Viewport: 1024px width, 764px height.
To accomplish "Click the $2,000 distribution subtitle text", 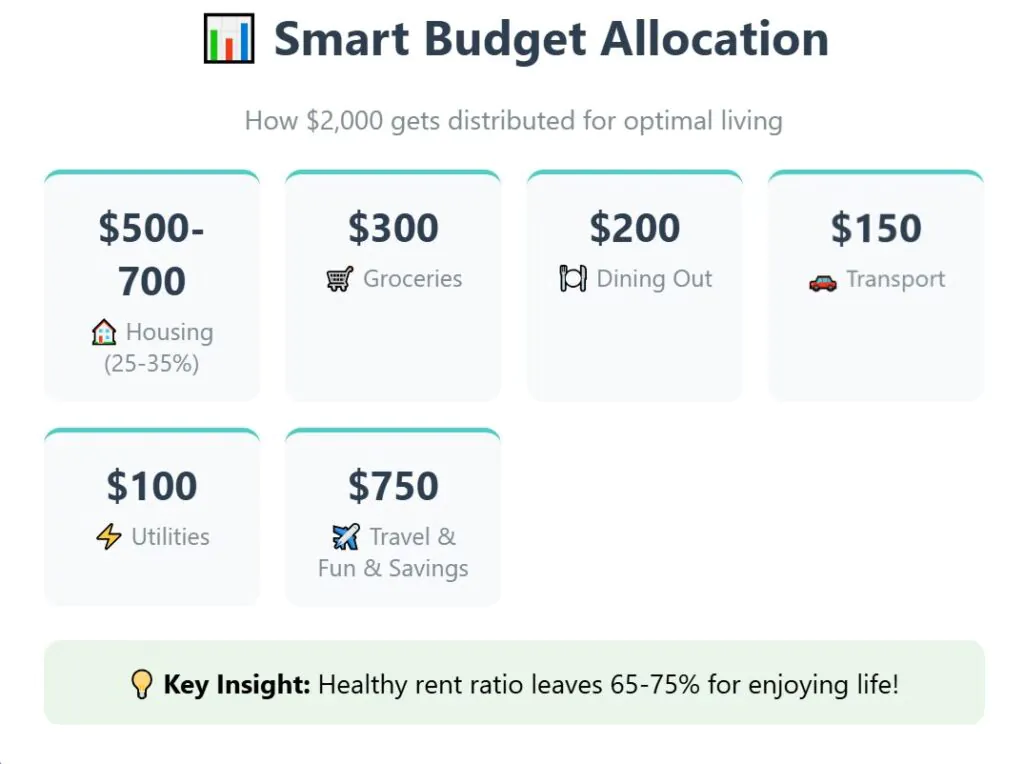I will (x=513, y=122).
